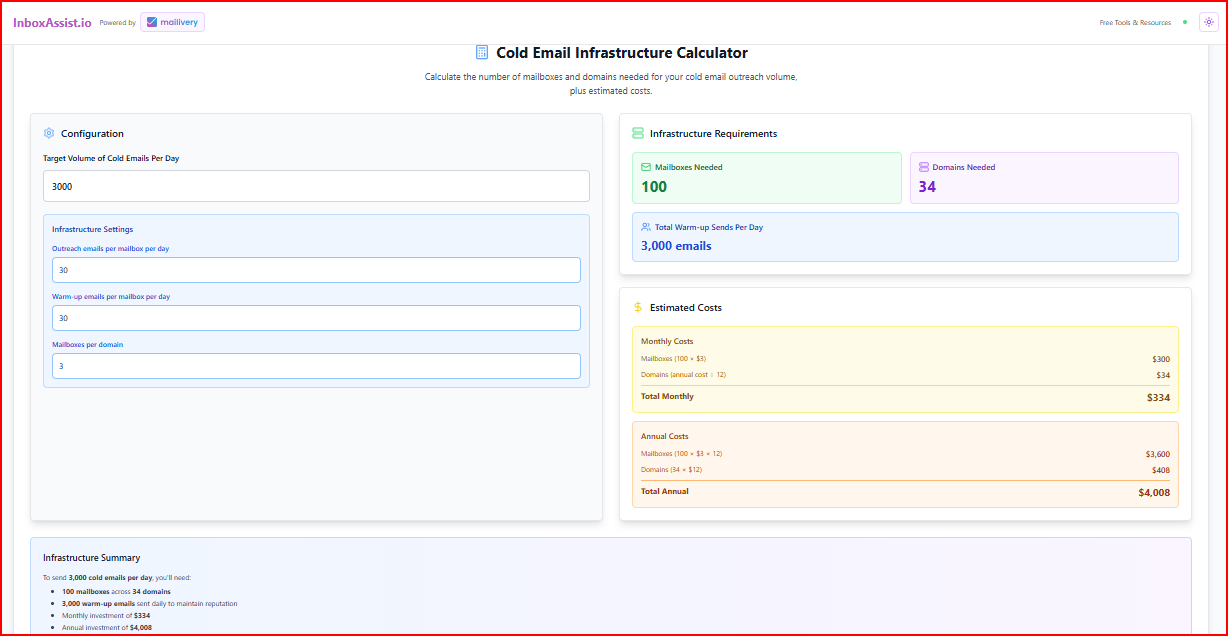1228x636 pixels.
Task: Click the Total Warm-up Sends Per Day card
Action: pos(904,237)
